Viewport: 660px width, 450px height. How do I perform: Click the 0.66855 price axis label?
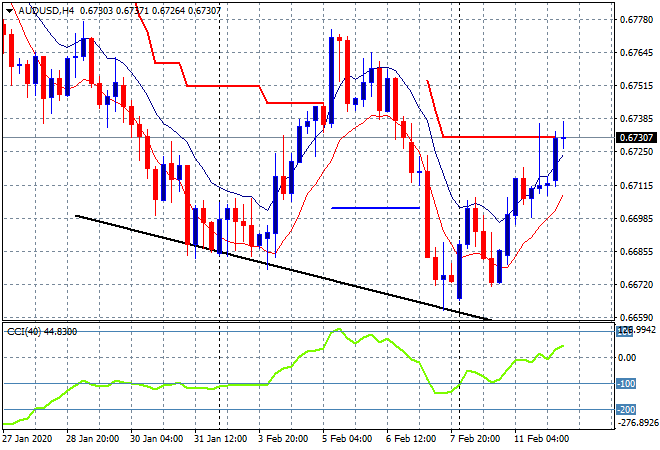[x=636, y=252]
